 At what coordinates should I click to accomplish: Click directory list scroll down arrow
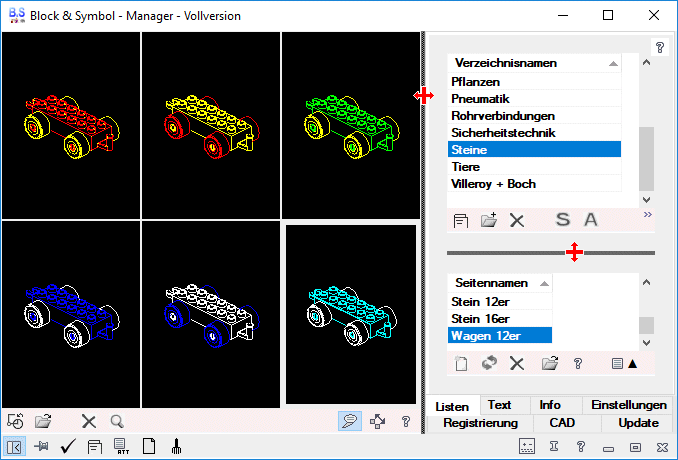tap(647, 200)
